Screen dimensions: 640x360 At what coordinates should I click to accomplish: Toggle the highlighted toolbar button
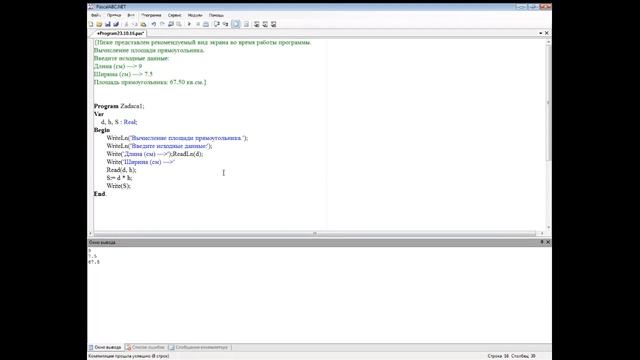click(236, 24)
